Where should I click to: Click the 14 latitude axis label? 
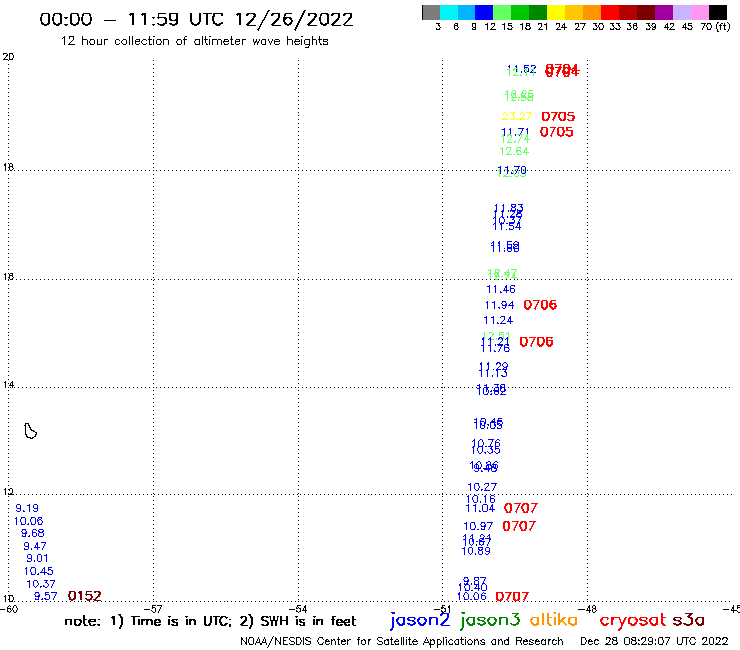(8, 385)
